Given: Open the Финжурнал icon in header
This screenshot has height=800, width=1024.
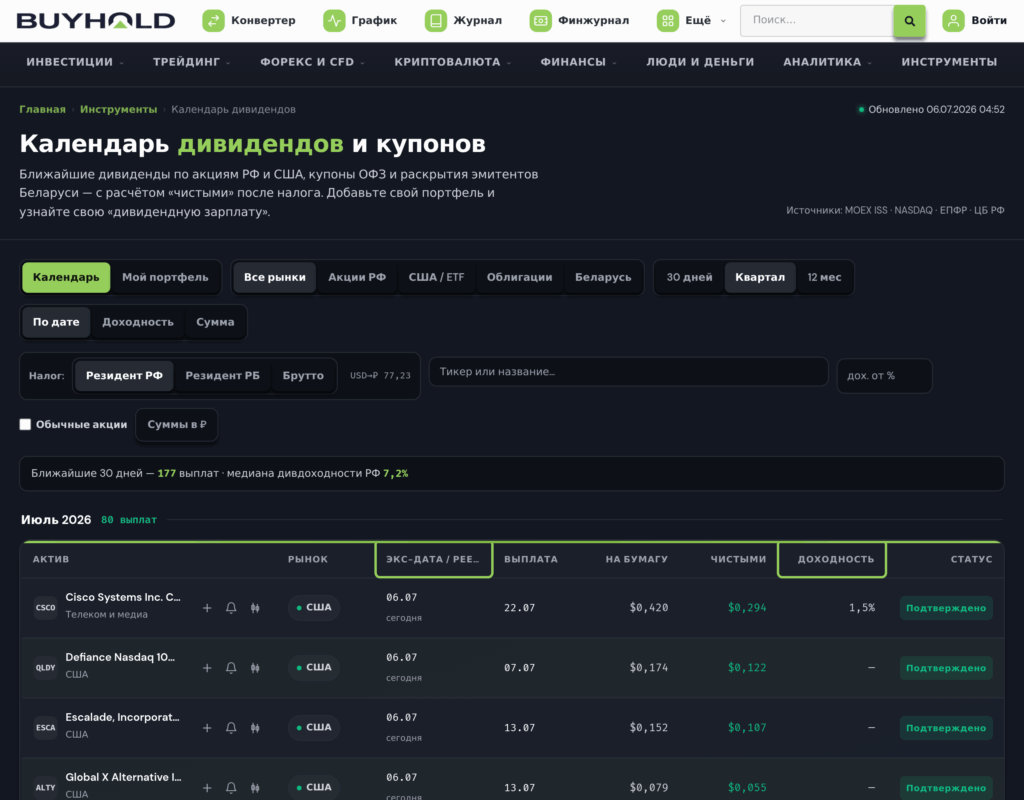Looking at the screenshot, I should (541, 21).
